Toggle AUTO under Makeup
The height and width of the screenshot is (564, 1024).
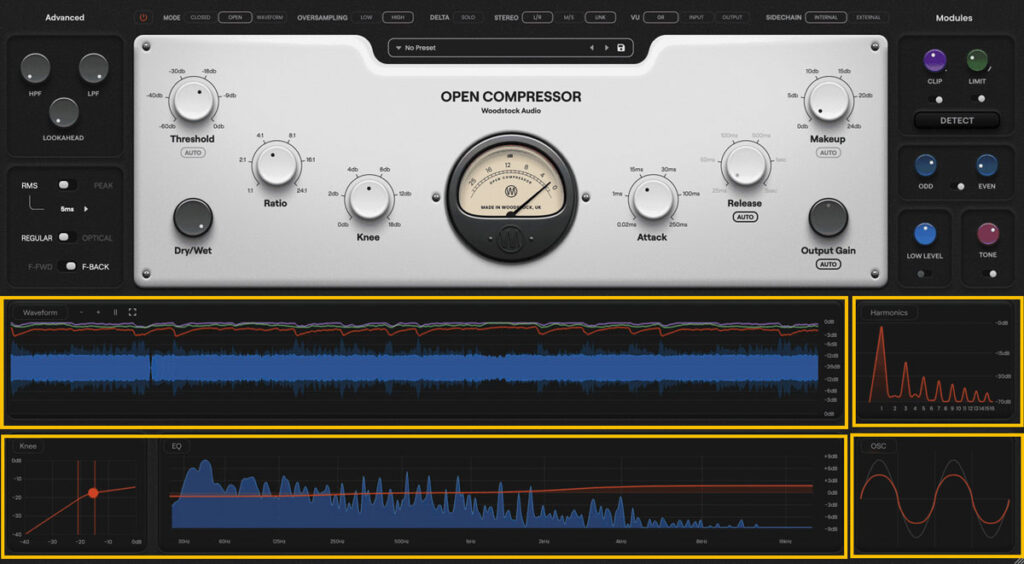point(828,153)
